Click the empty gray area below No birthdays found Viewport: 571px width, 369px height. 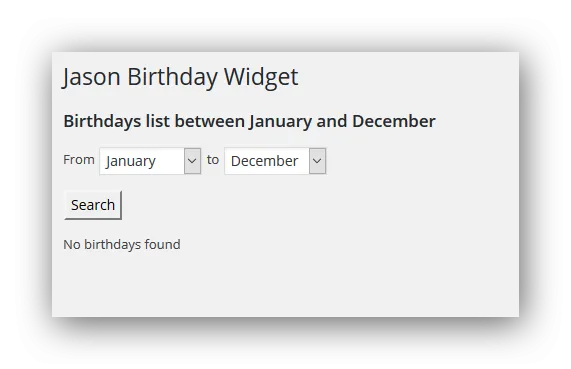click(x=286, y=284)
